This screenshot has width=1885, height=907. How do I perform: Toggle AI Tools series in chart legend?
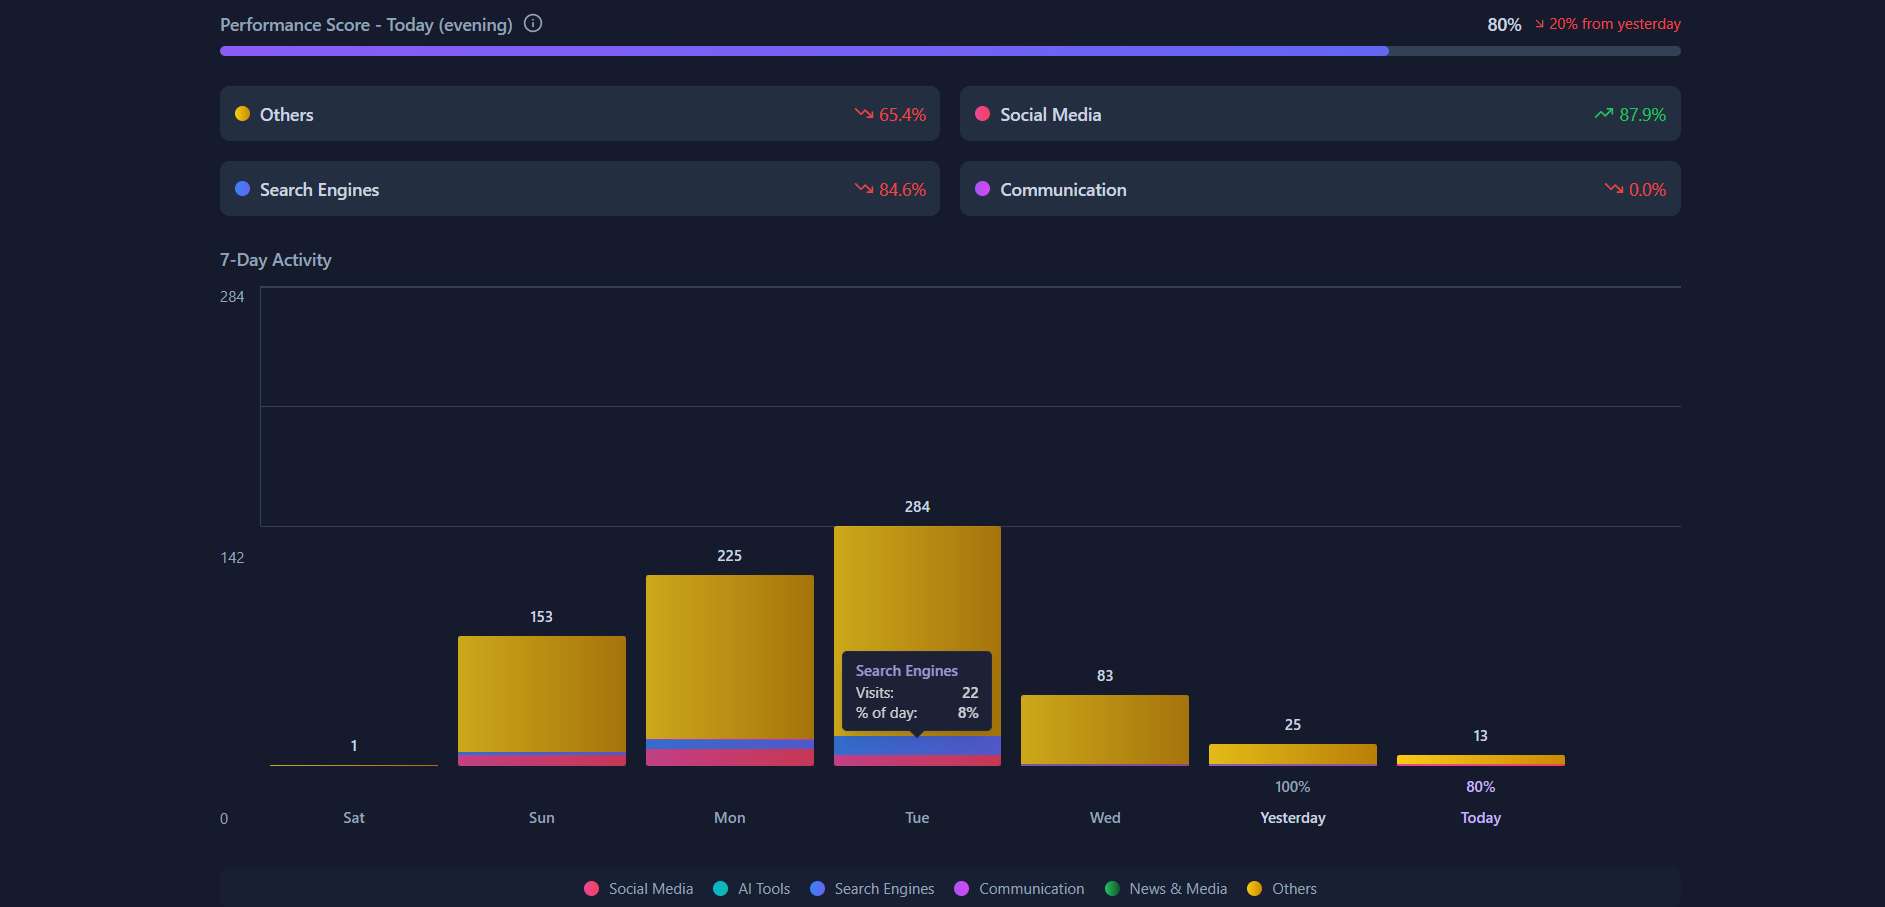pyautogui.click(x=752, y=889)
